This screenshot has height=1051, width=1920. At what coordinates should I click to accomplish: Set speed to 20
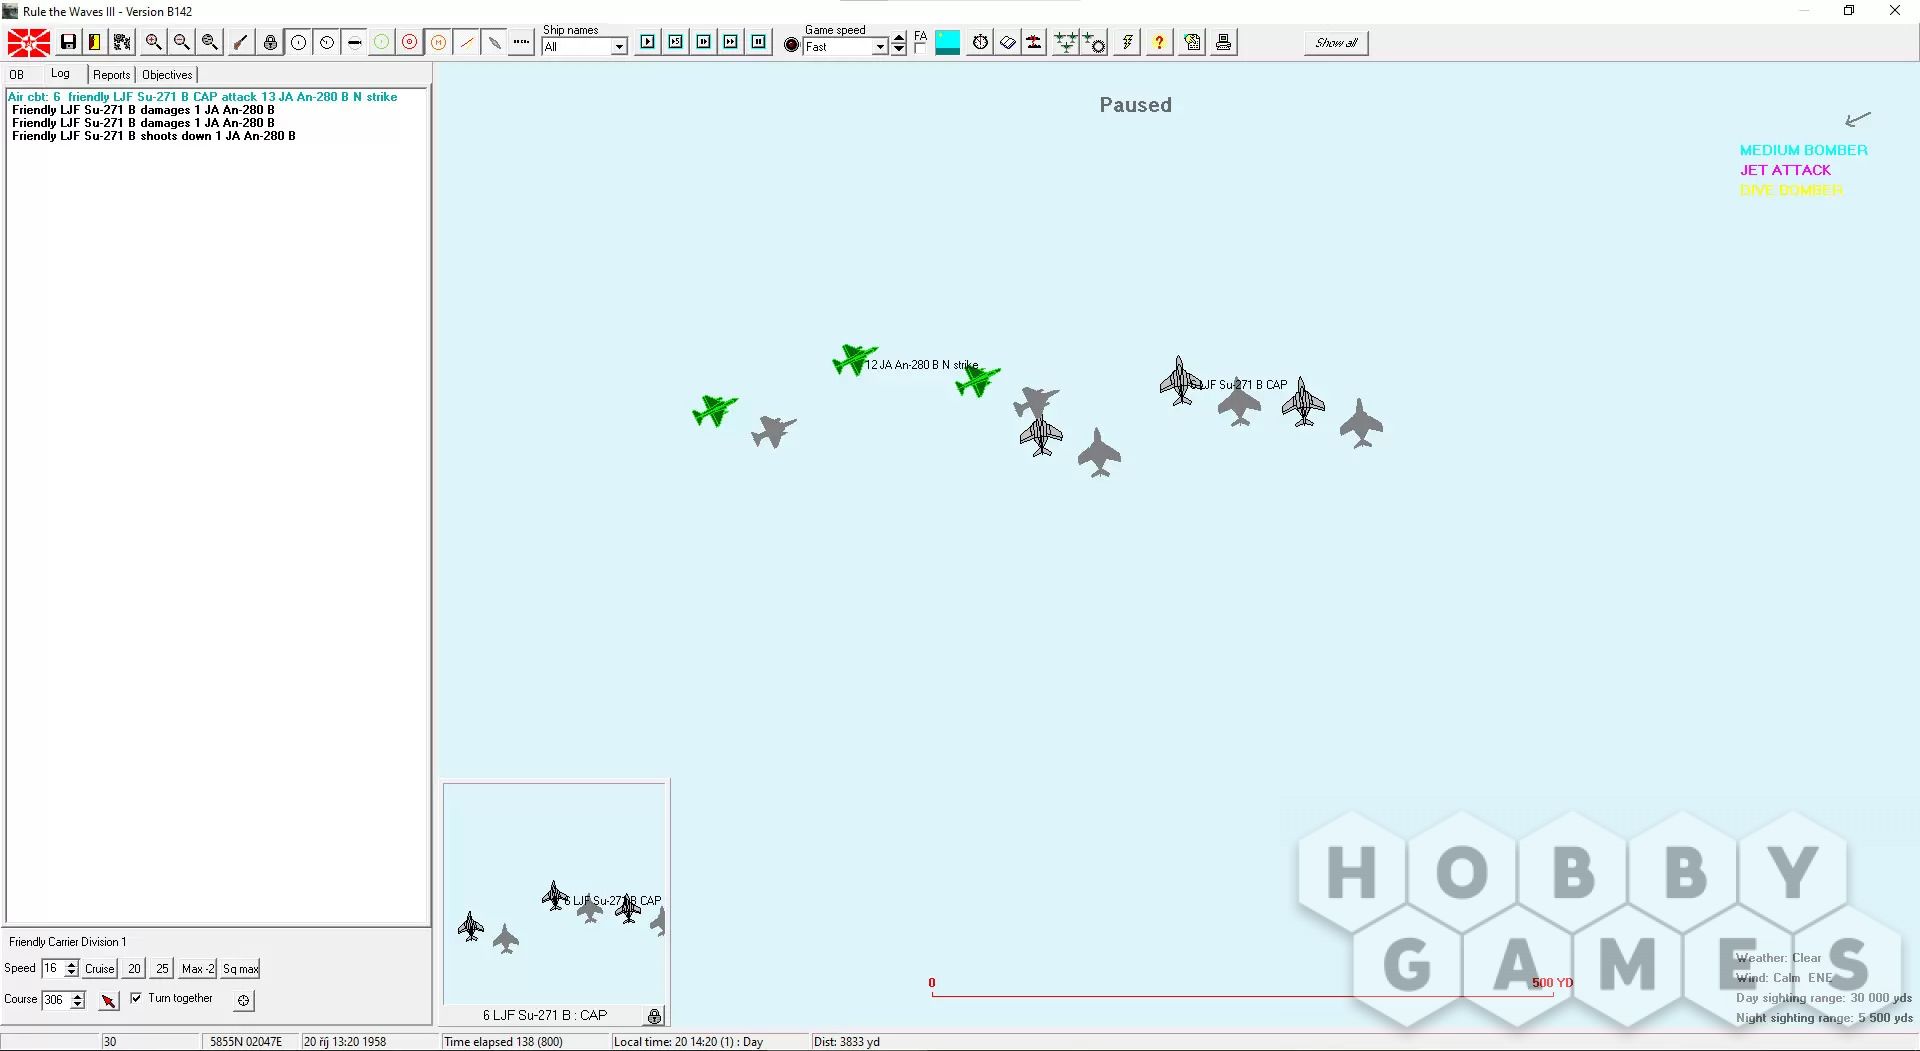coord(134,969)
